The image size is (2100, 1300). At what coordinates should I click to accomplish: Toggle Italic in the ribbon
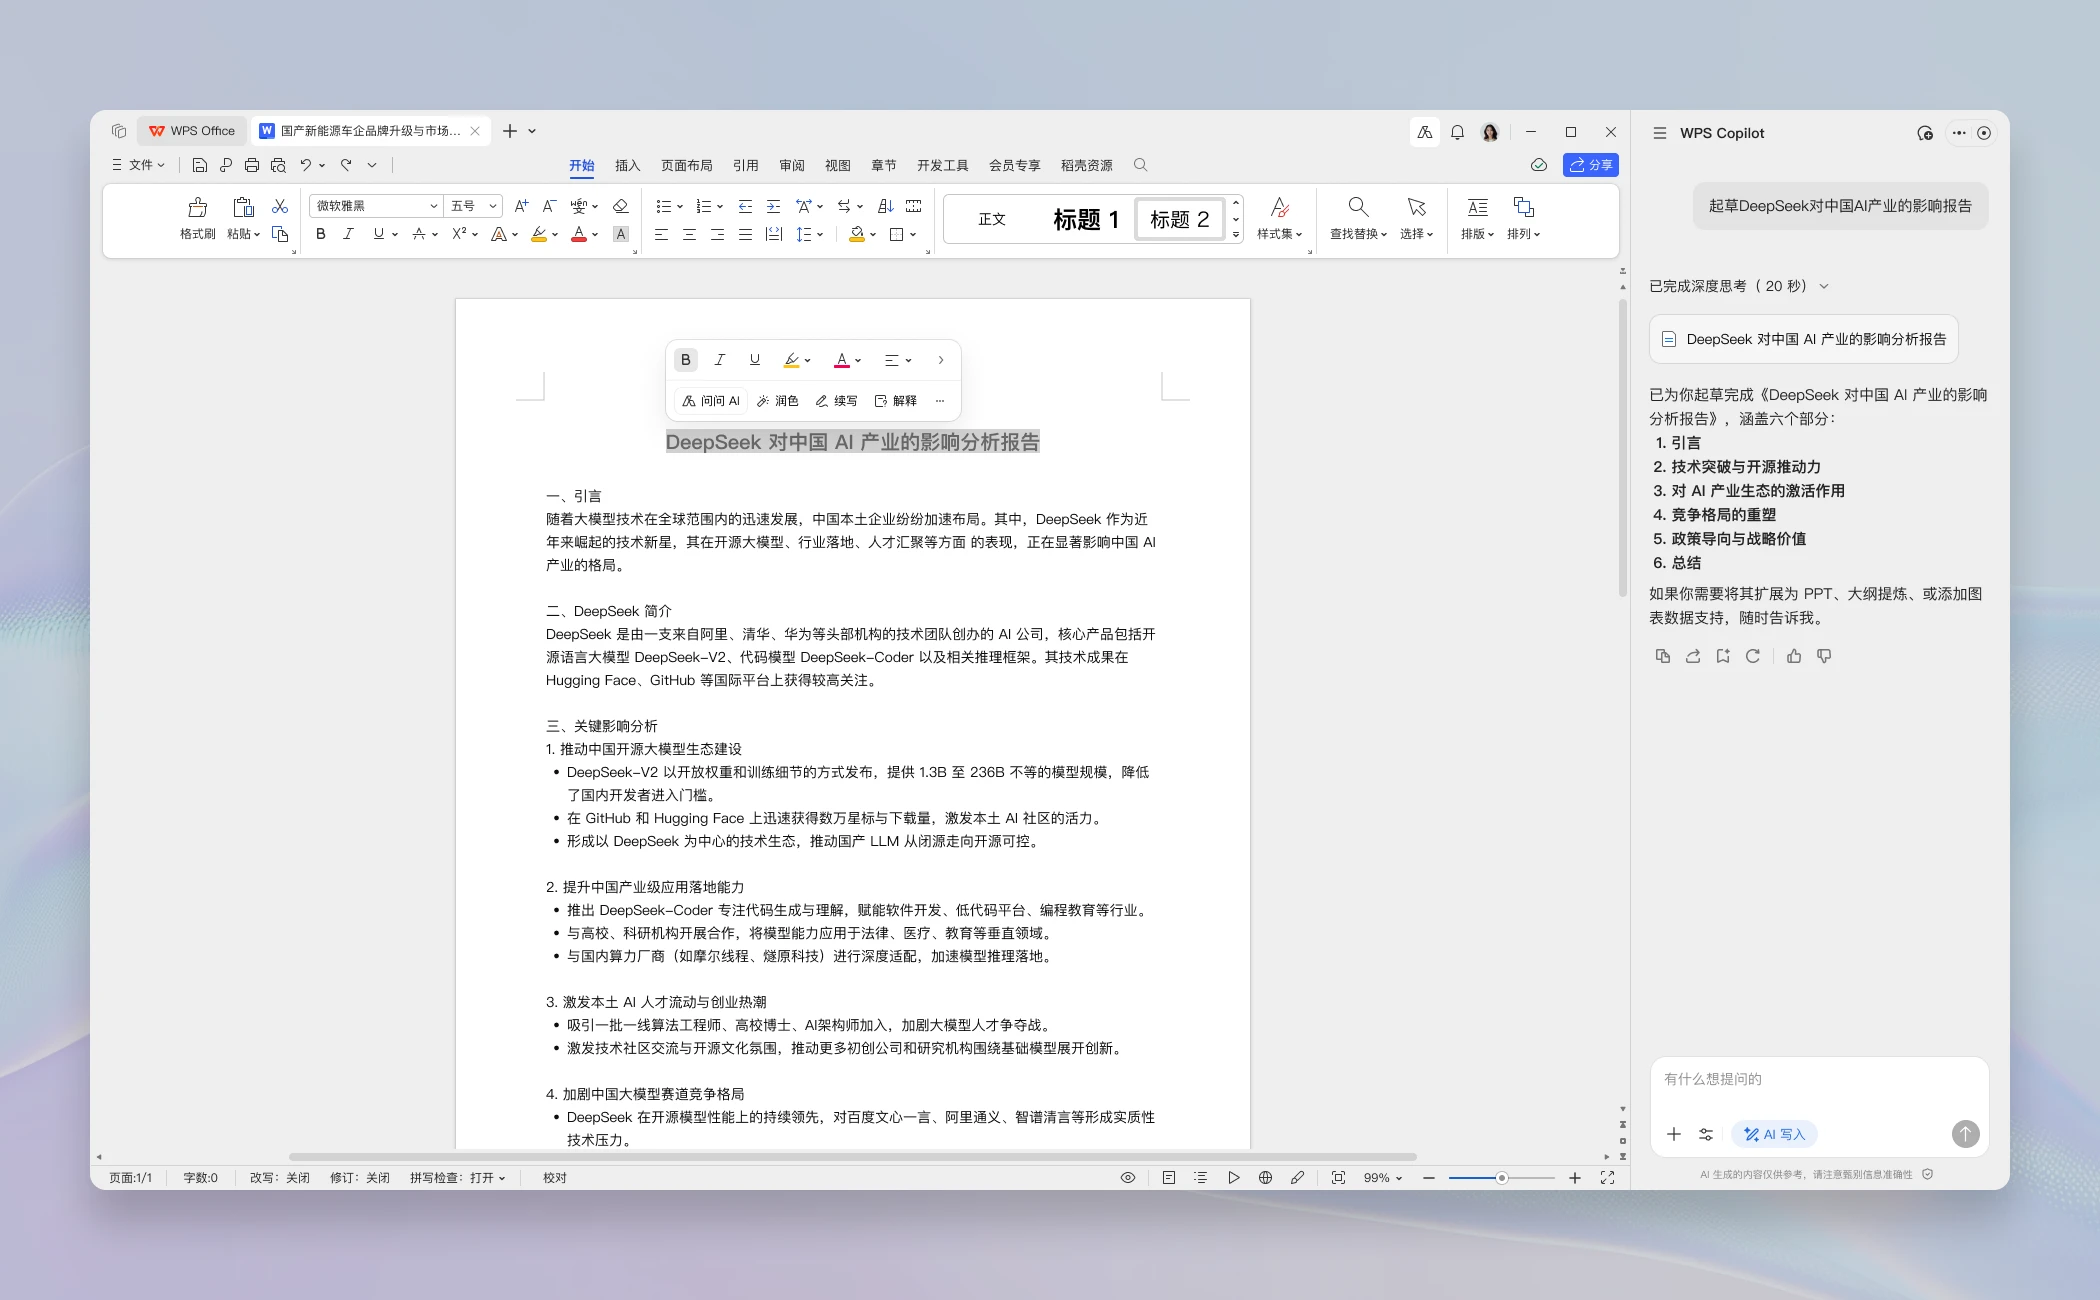tap(348, 234)
